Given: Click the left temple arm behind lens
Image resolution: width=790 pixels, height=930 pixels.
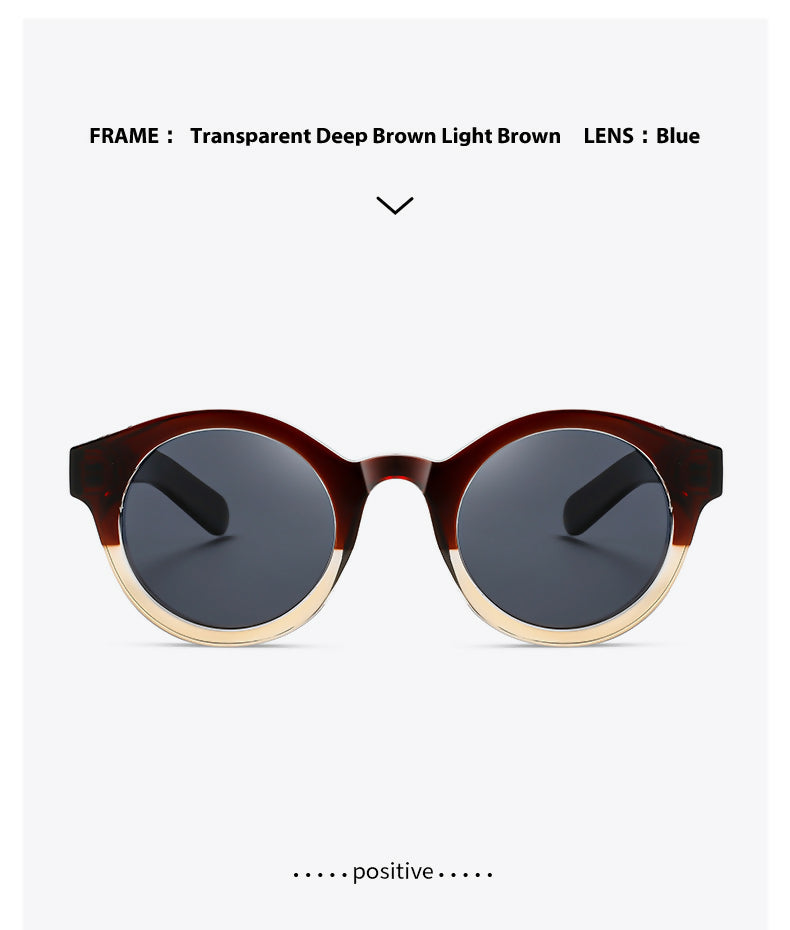Looking at the screenshot, I should pos(189,491).
